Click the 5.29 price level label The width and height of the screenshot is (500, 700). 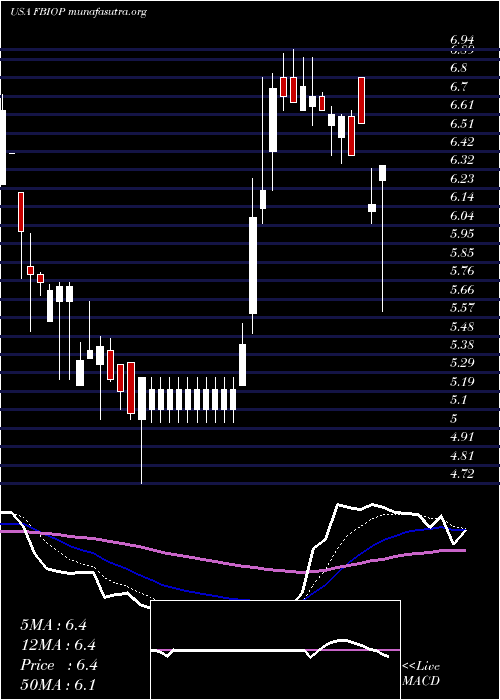pos(462,363)
